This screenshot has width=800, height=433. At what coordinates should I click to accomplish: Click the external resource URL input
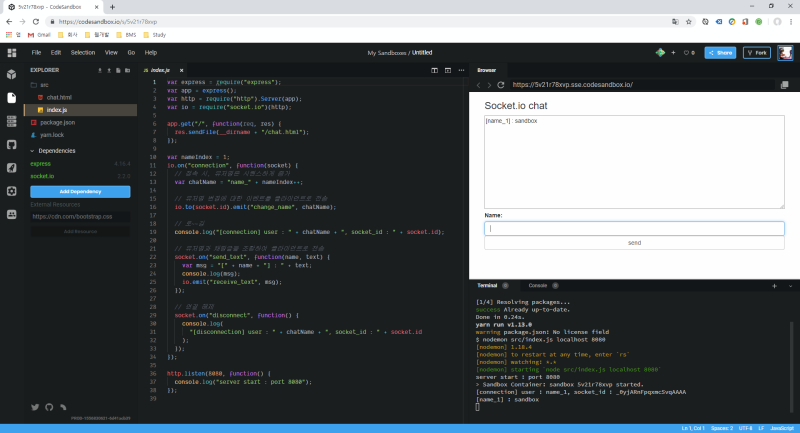(x=80, y=217)
